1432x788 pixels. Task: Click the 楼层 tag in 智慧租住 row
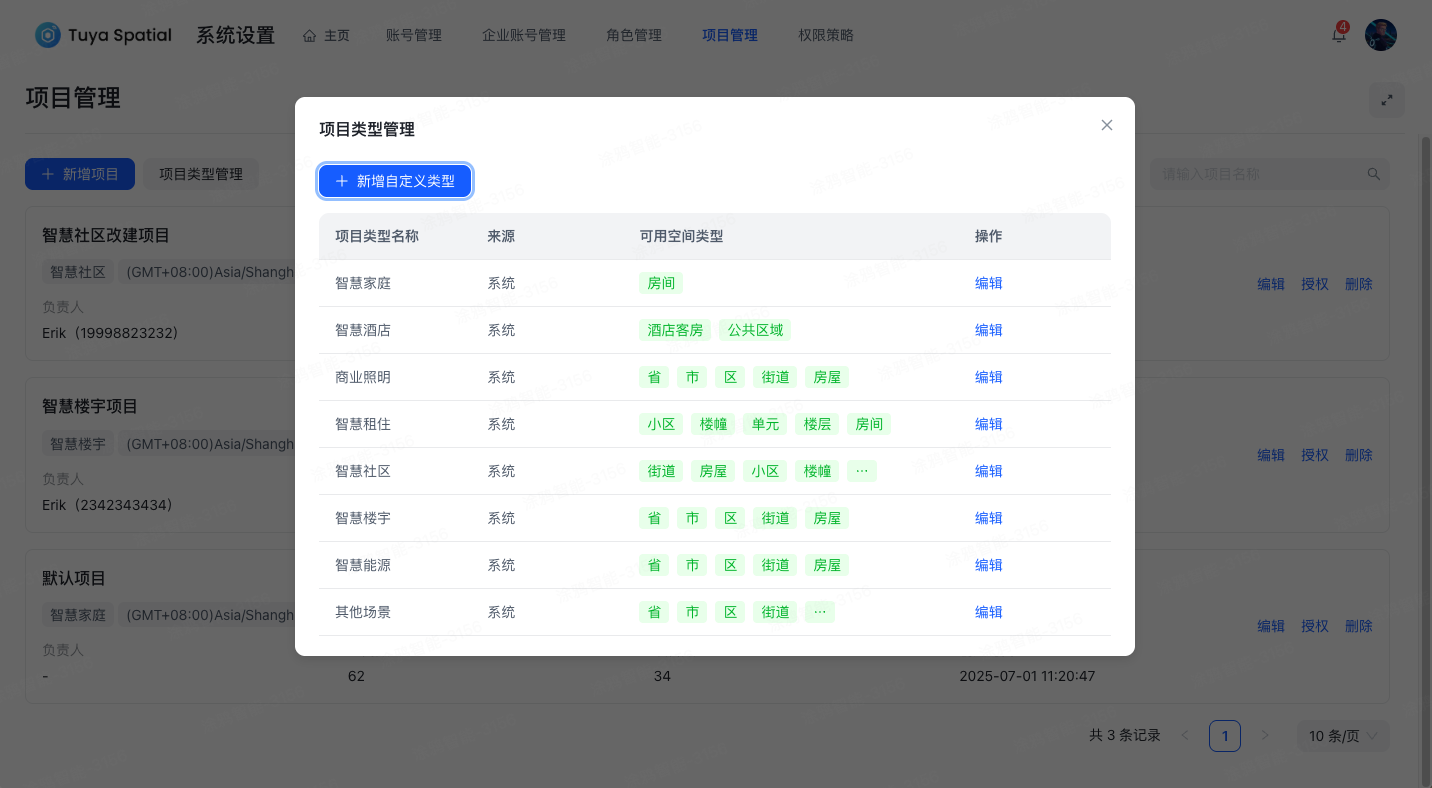[x=817, y=424]
